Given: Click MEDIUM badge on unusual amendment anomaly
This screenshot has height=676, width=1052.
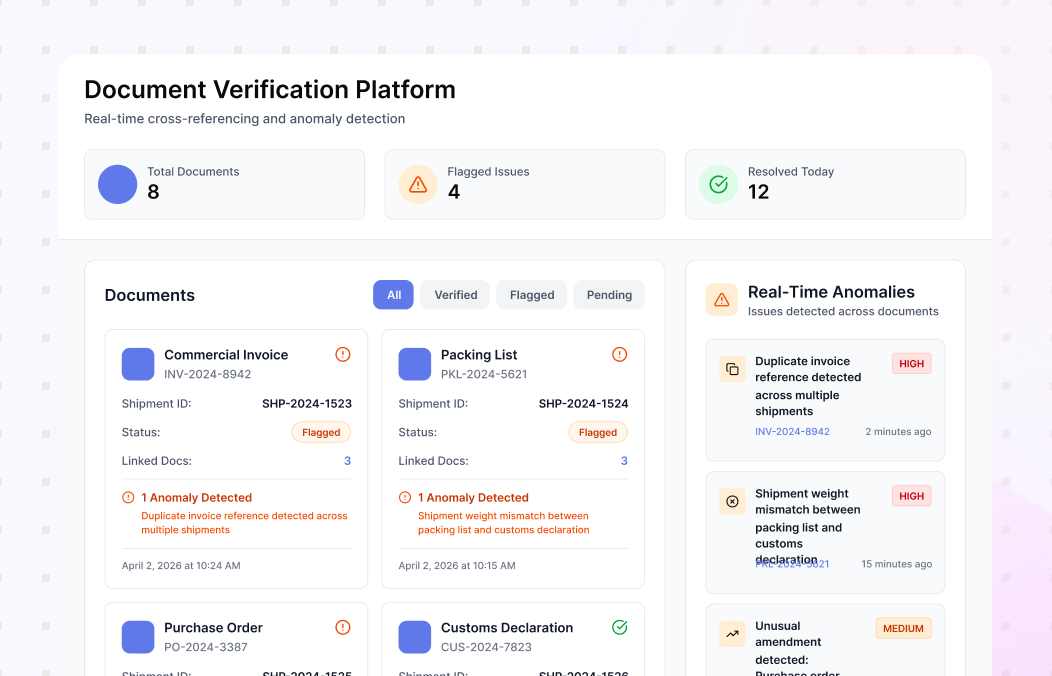Looking at the screenshot, I should tap(904, 628).
